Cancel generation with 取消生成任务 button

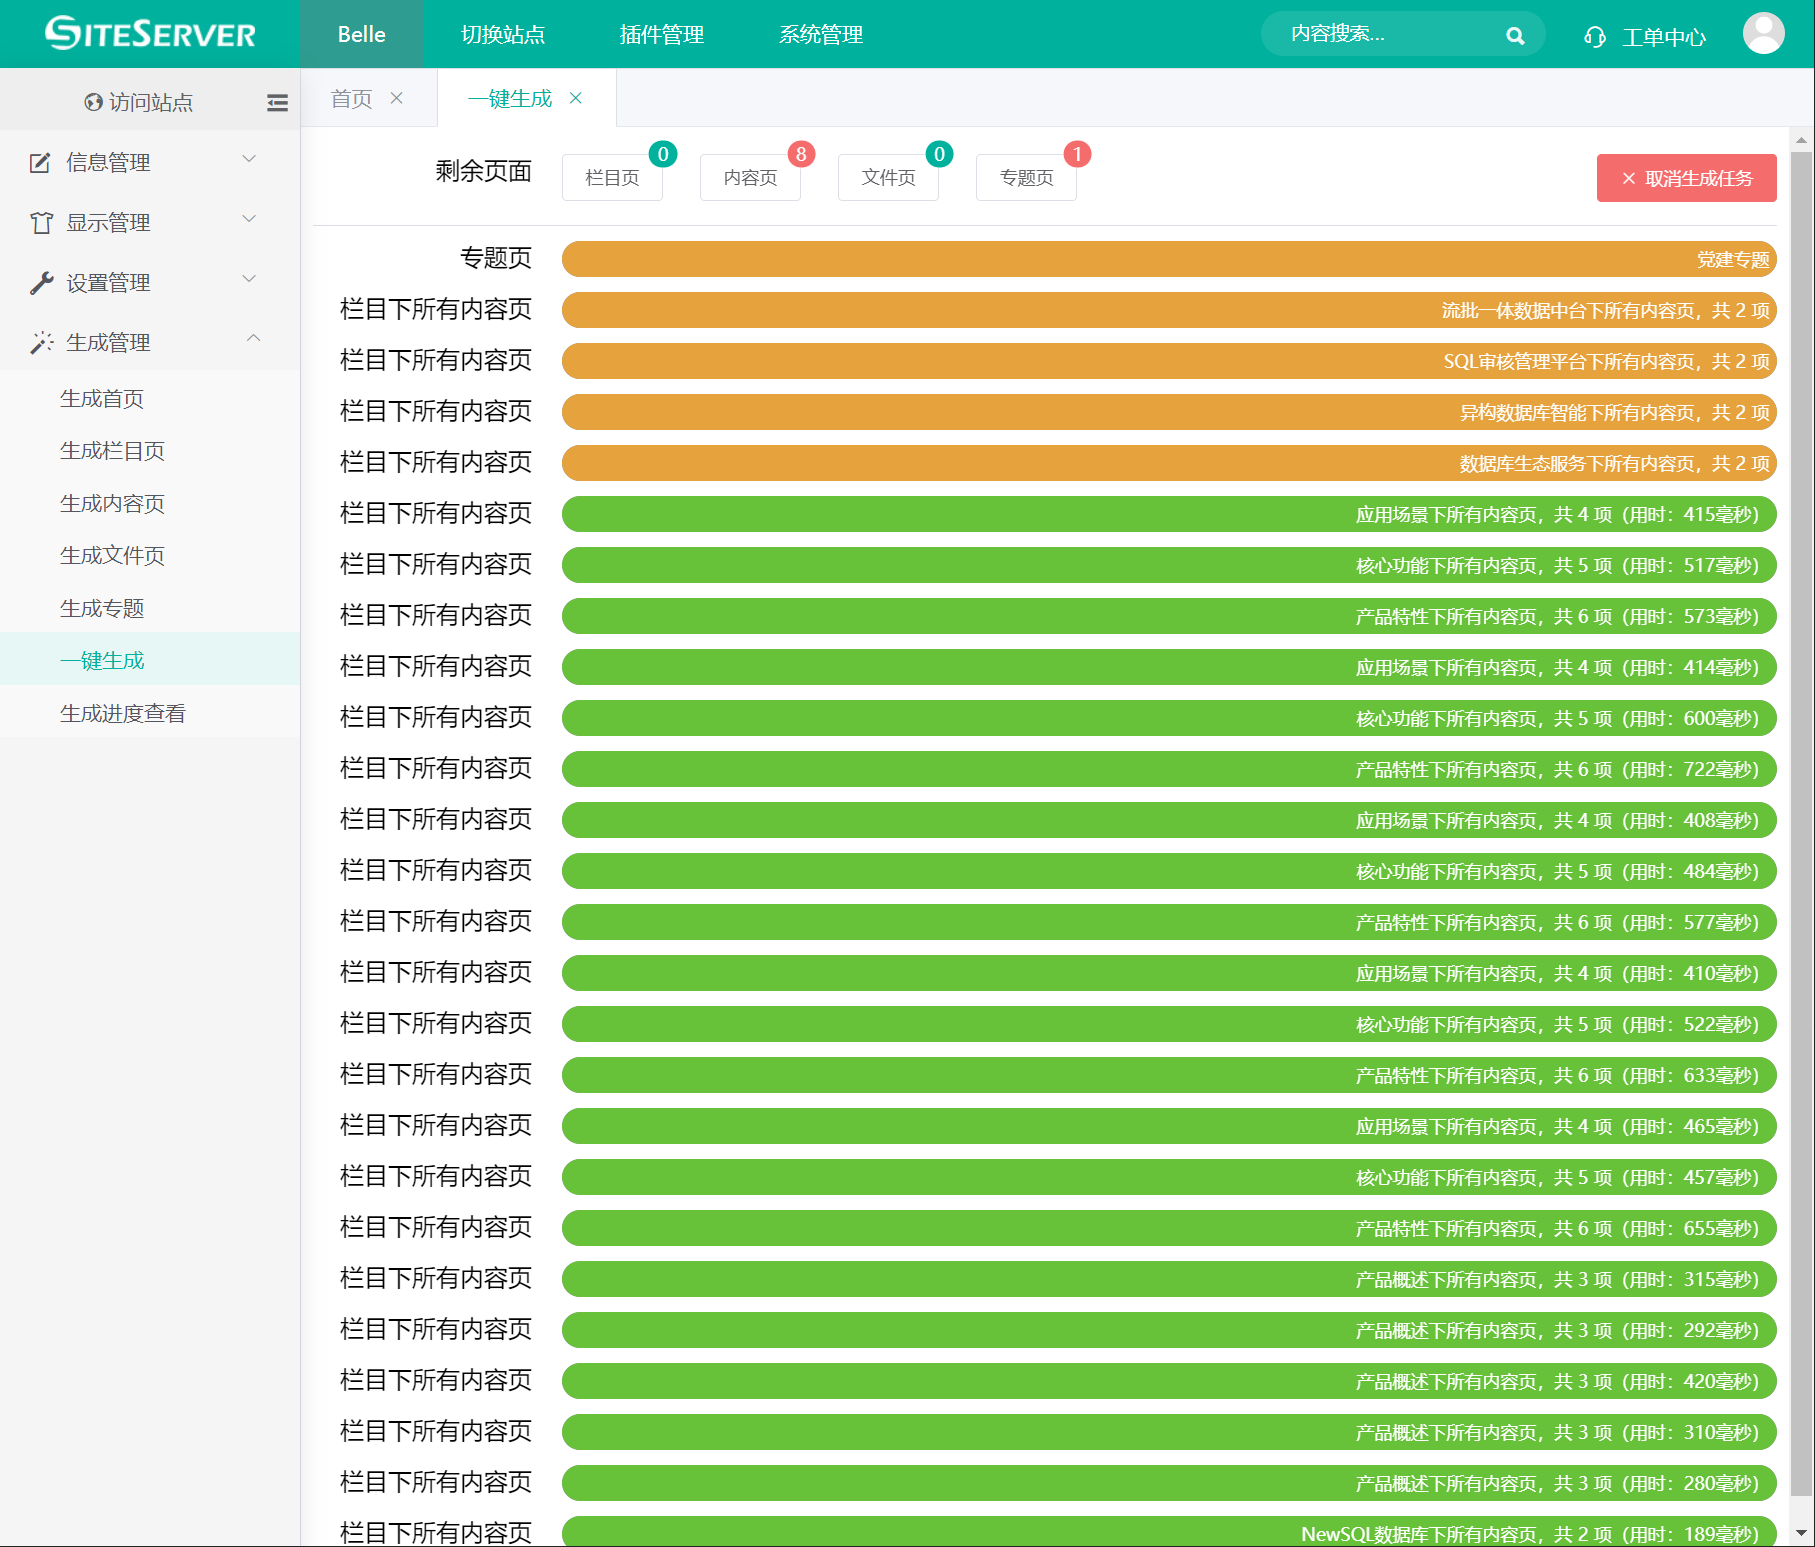(x=1686, y=178)
